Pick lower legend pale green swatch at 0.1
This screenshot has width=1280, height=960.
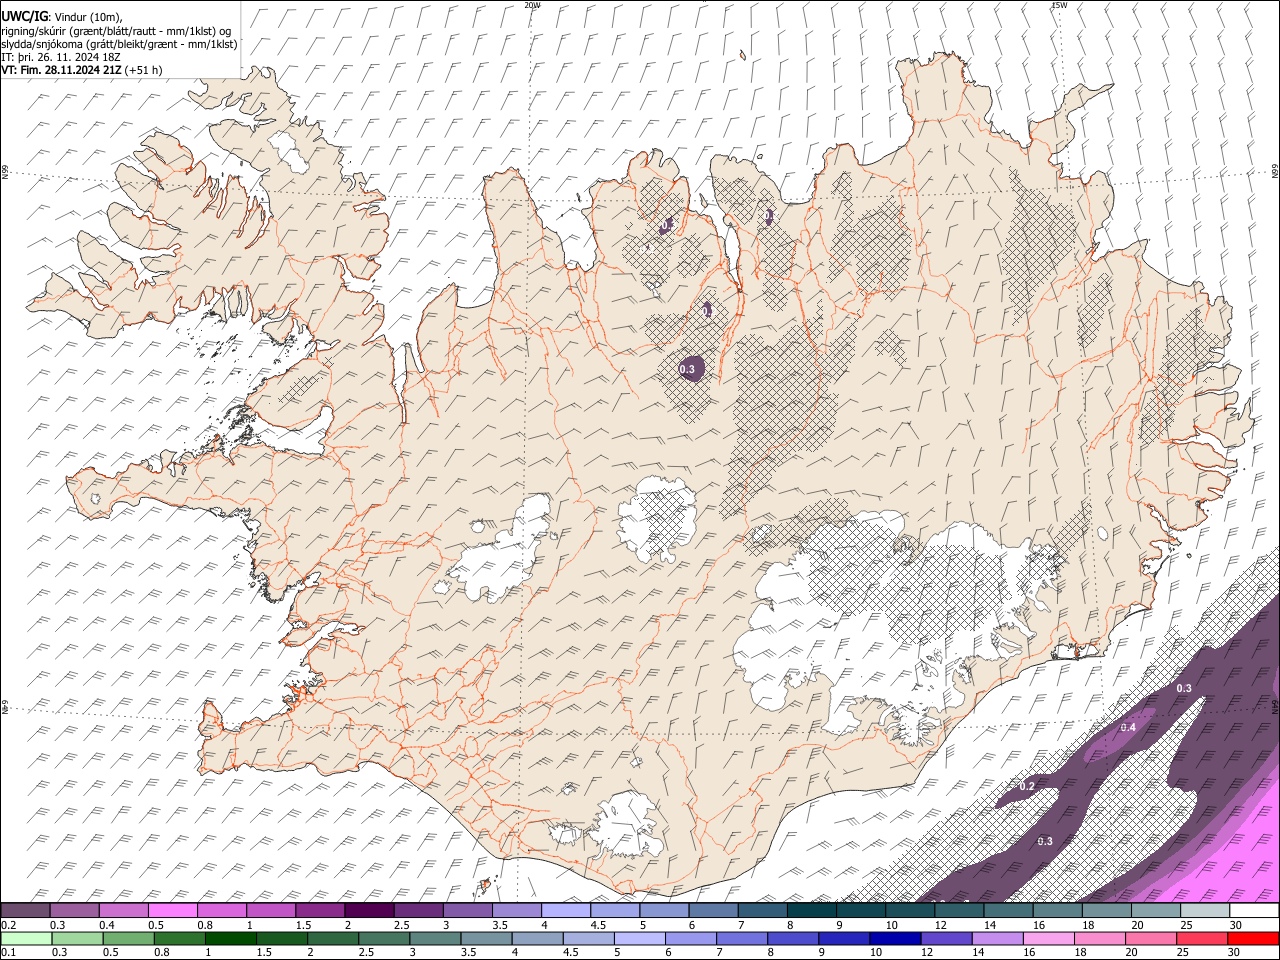[27, 939]
